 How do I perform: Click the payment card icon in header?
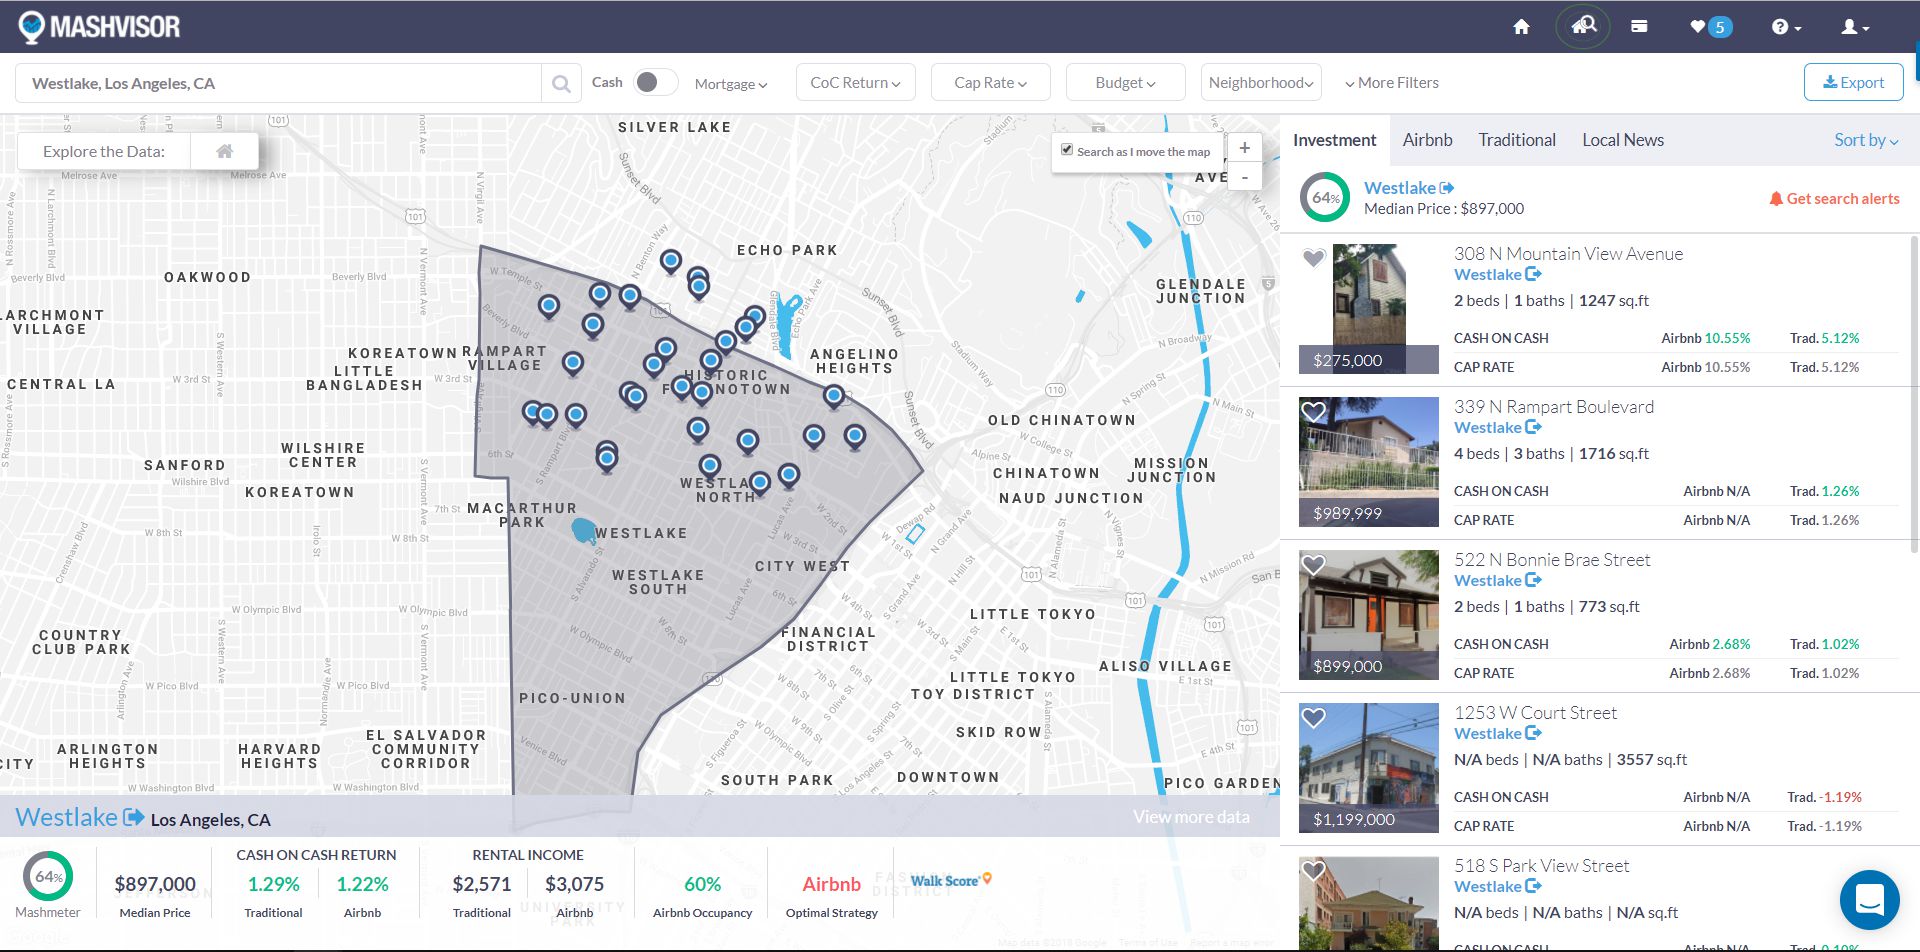click(x=1639, y=27)
